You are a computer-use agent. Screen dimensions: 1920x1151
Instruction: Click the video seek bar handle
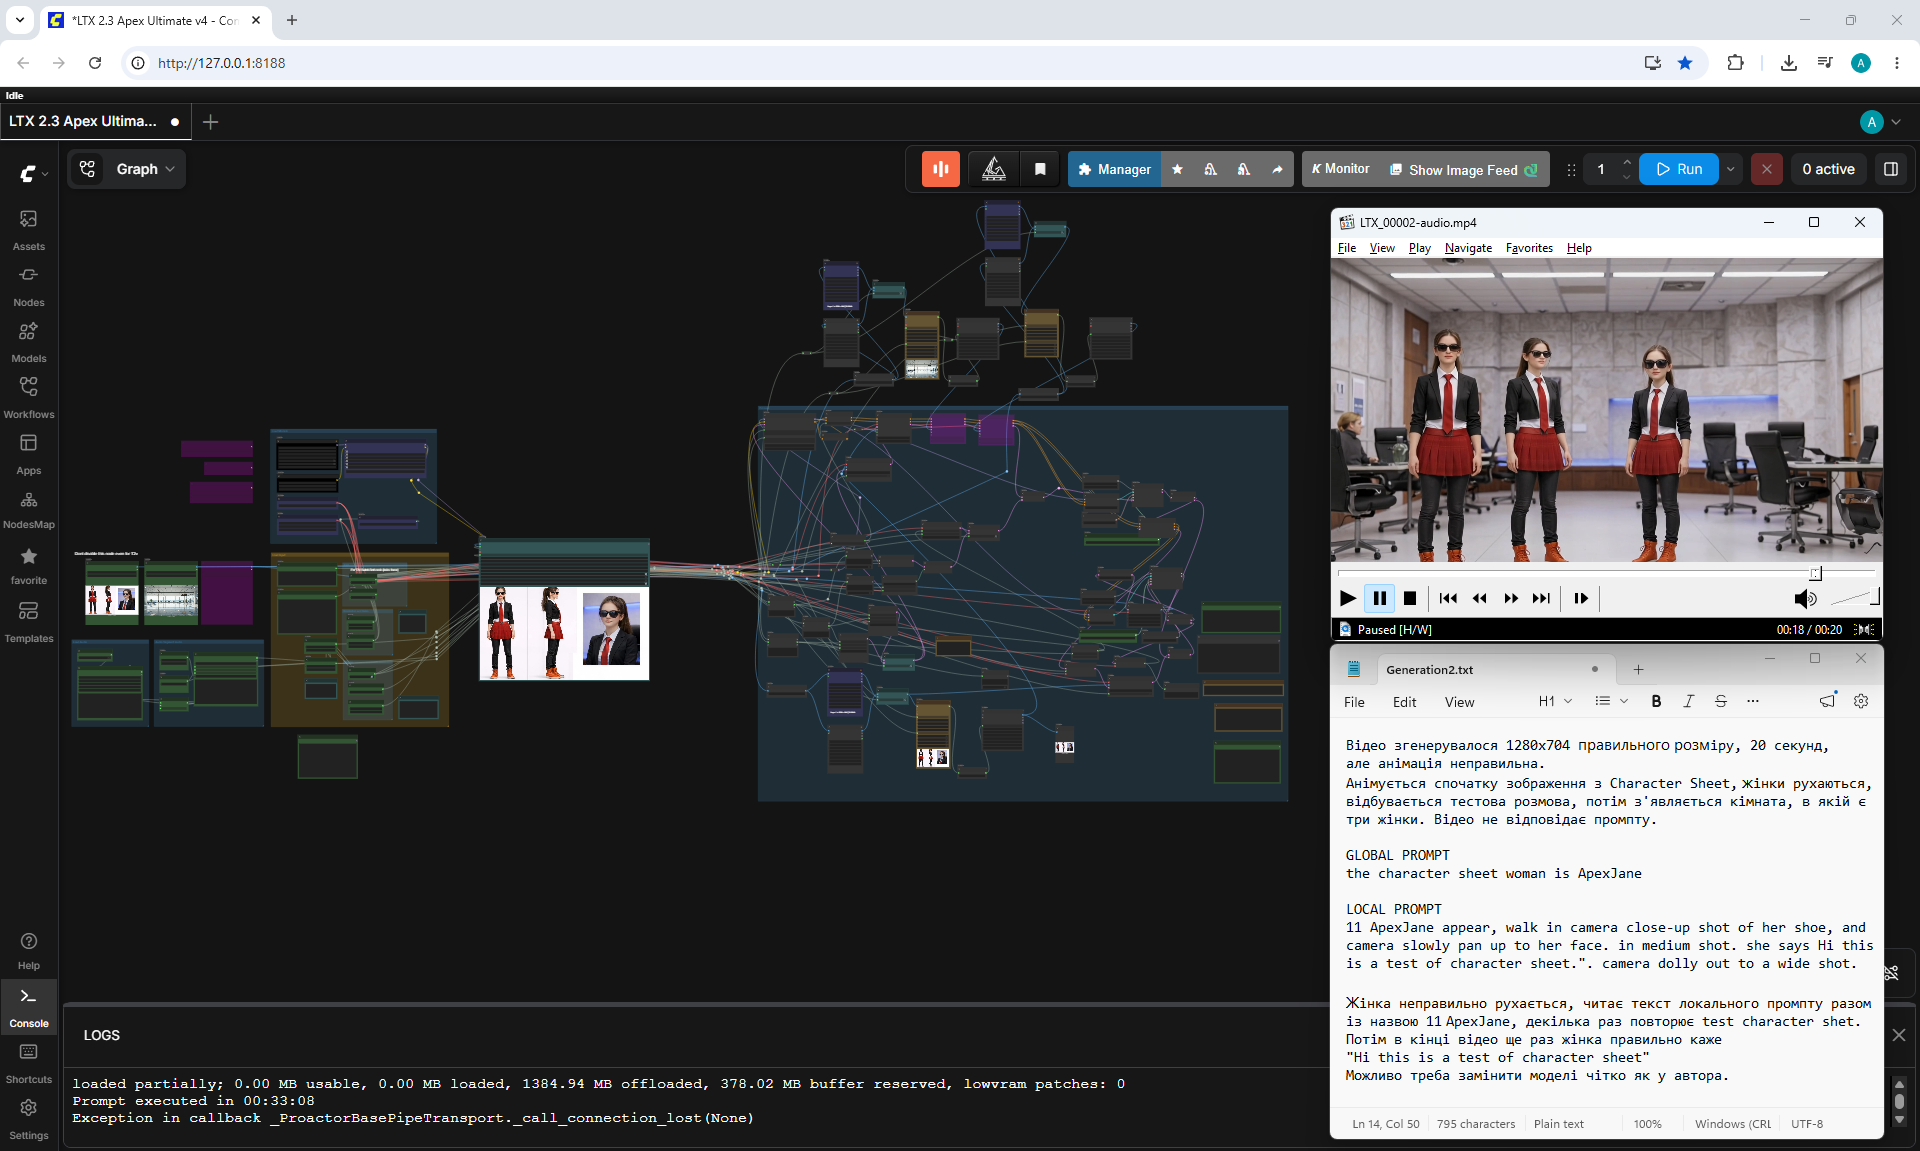coord(1816,573)
